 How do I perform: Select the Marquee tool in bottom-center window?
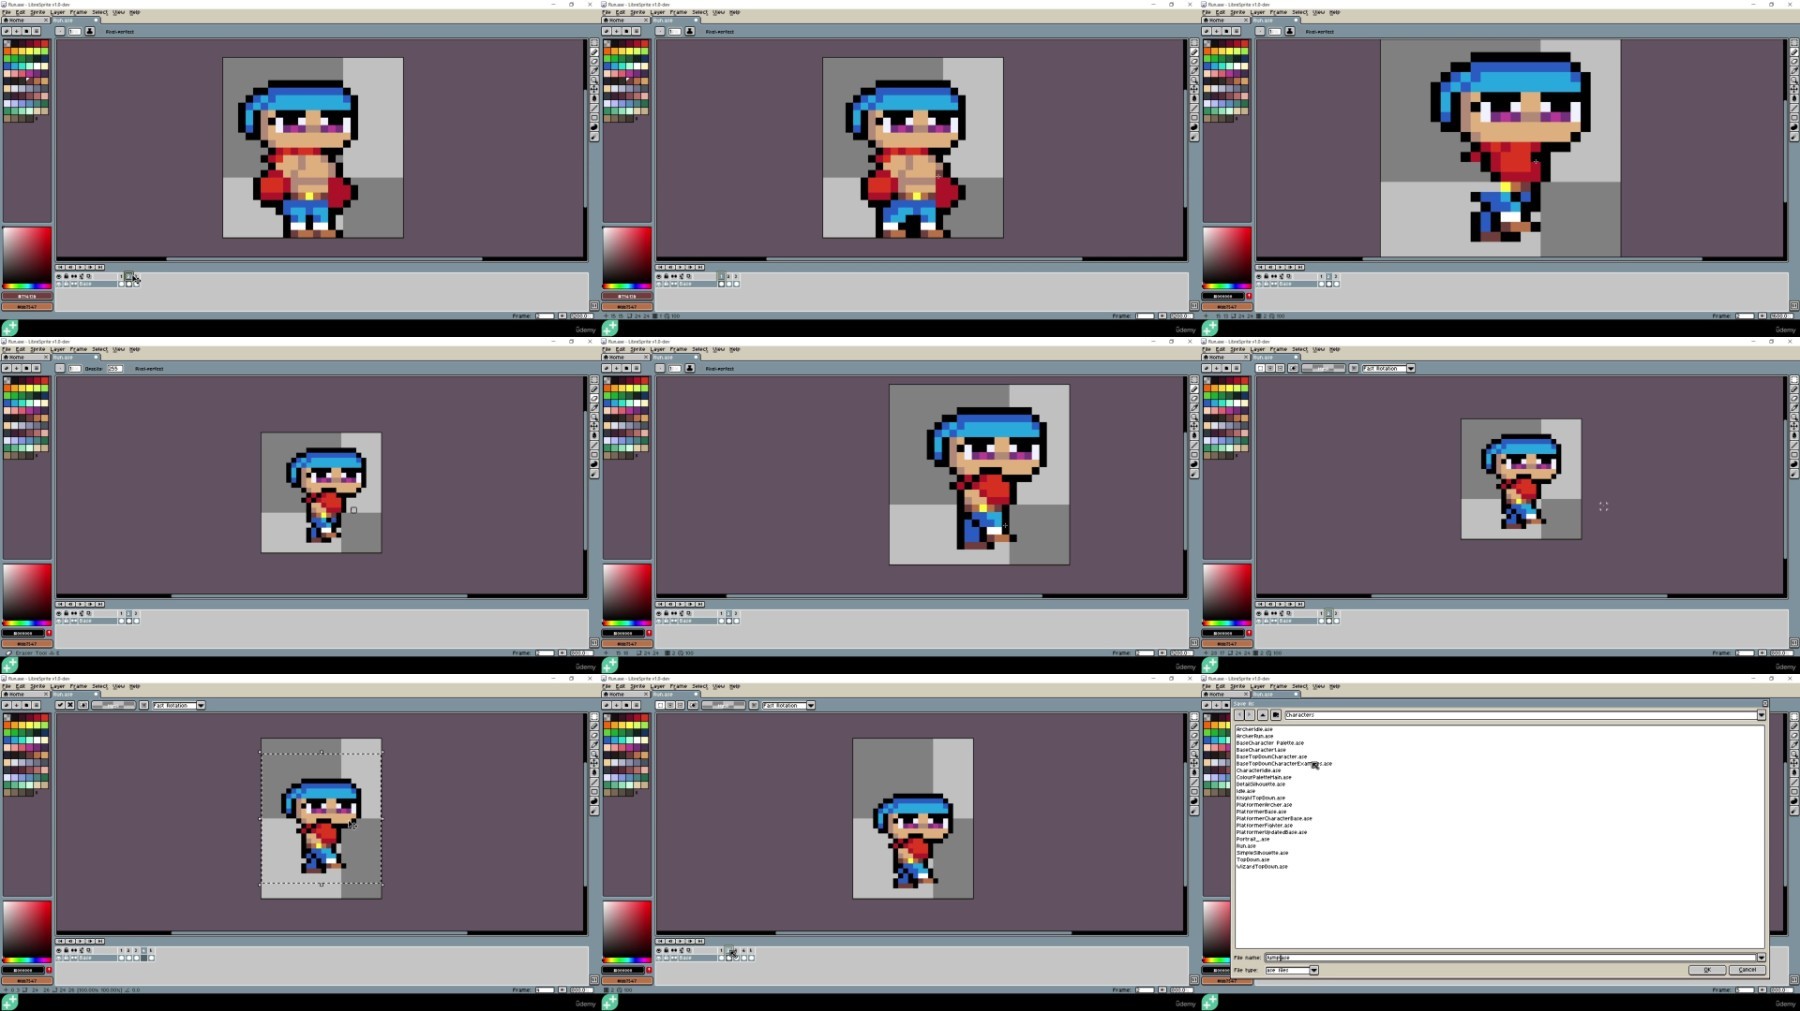coord(1194,717)
